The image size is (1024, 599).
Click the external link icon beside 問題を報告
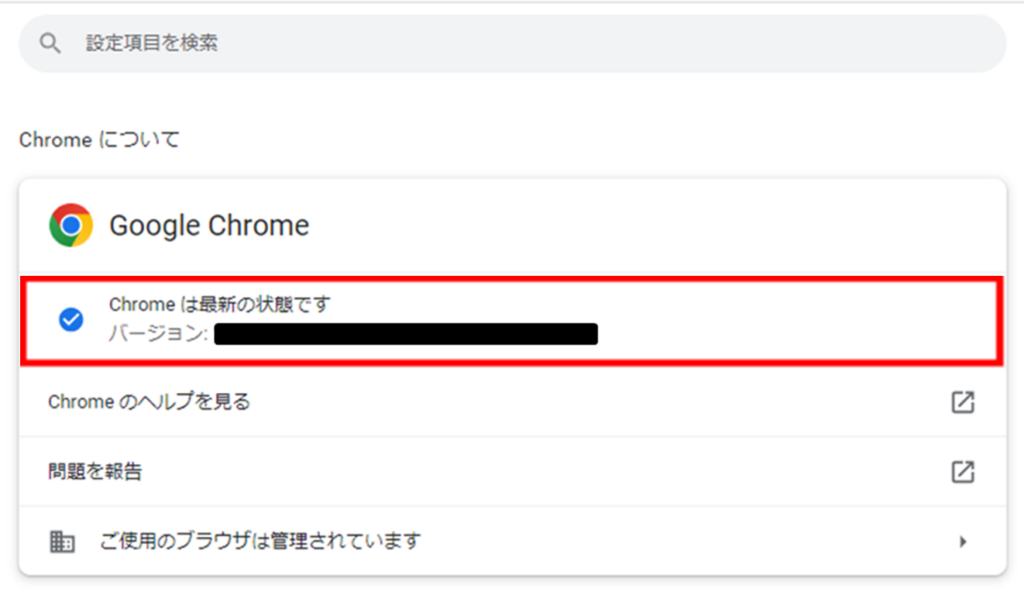[962, 472]
